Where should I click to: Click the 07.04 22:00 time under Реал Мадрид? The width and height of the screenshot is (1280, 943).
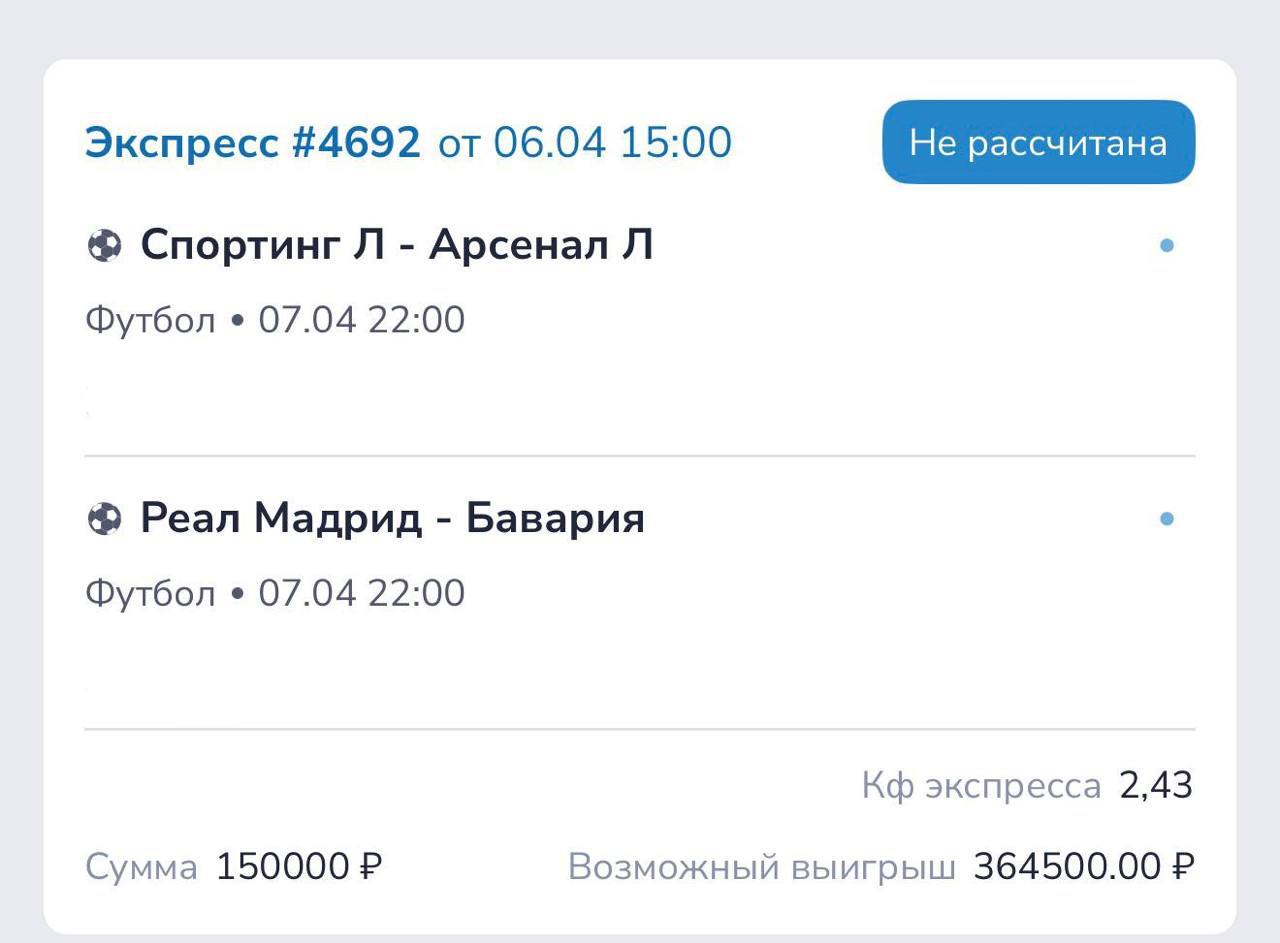pos(362,594)
